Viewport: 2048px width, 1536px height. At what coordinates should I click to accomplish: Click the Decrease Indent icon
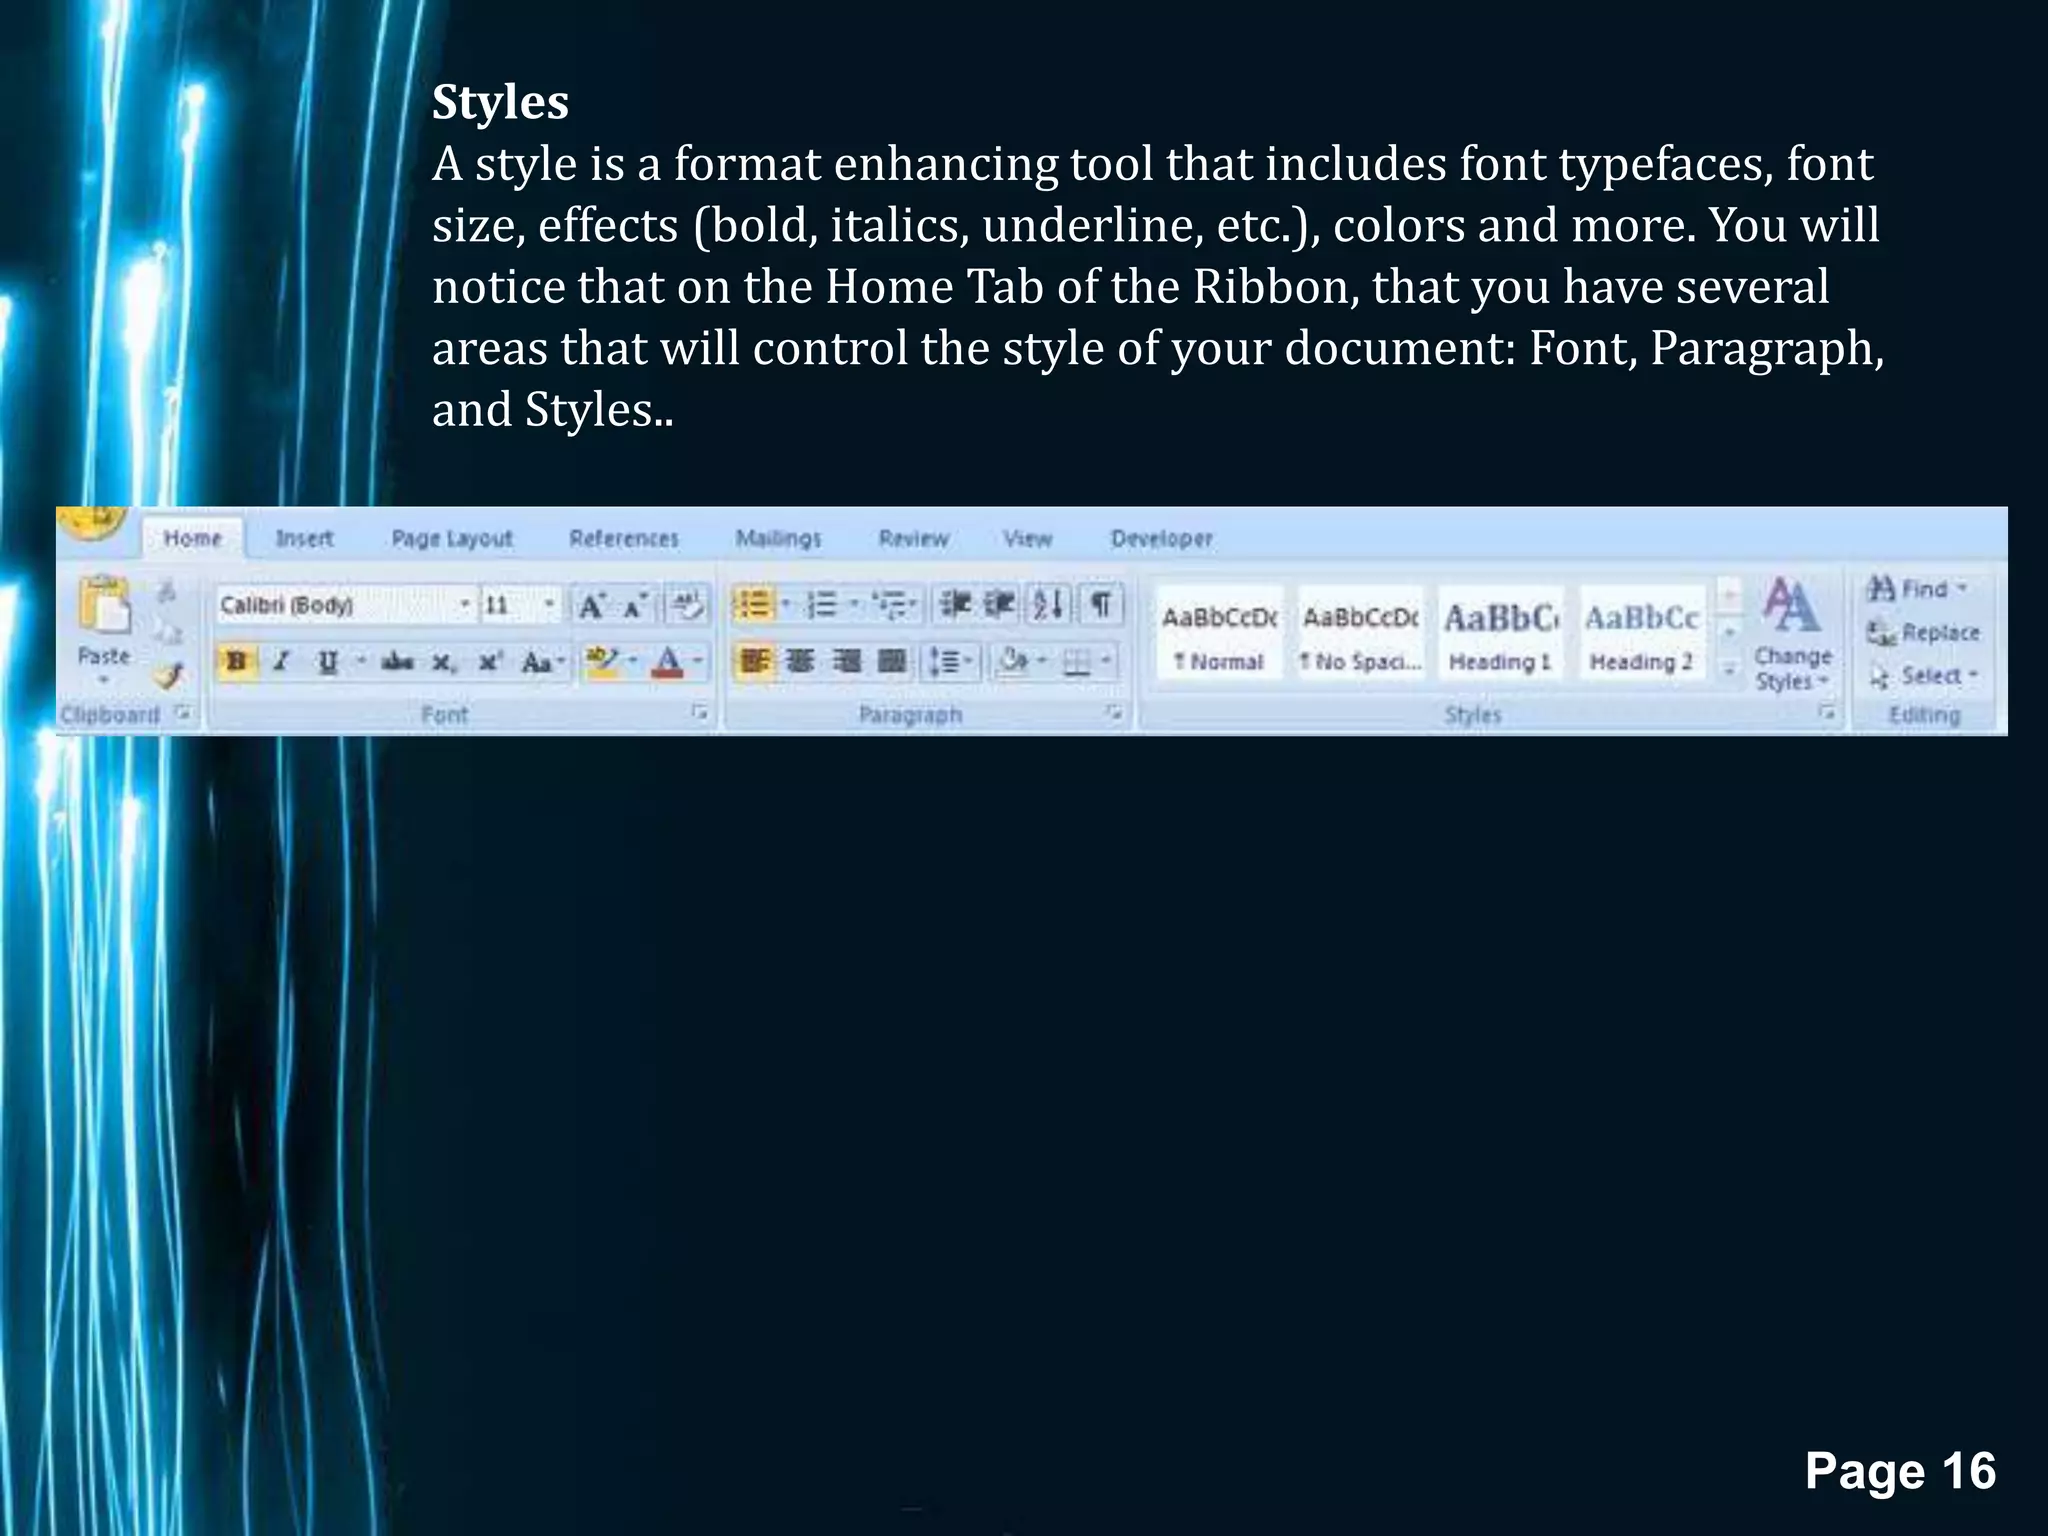tap(955, 604)
